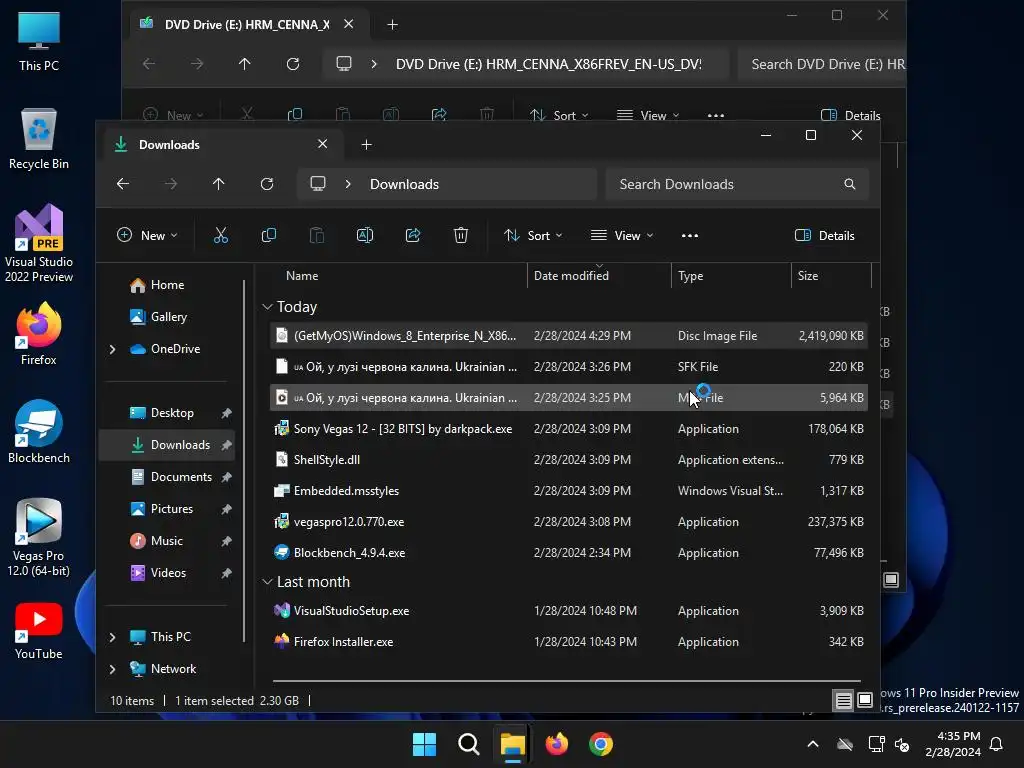Select Blockbench_4.9.4.exe file
1024x768 pixels.
click(x=568, y=553)
